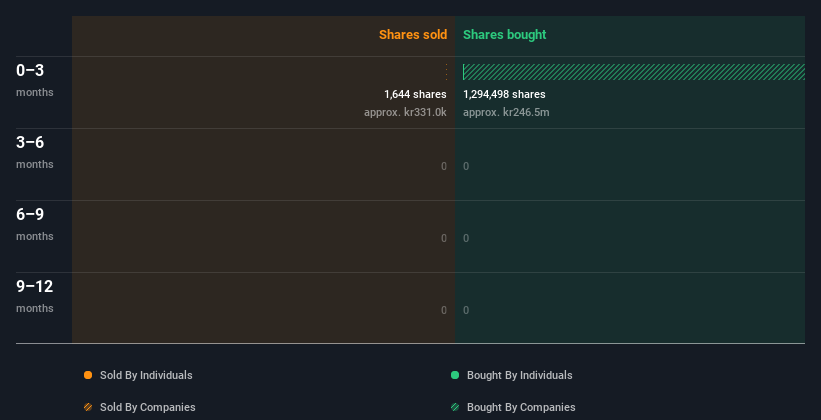Image resolution: width=821 pixels, height=420 pixels.
Task: Click the green hatched shares bought bar
Action: 634,72
